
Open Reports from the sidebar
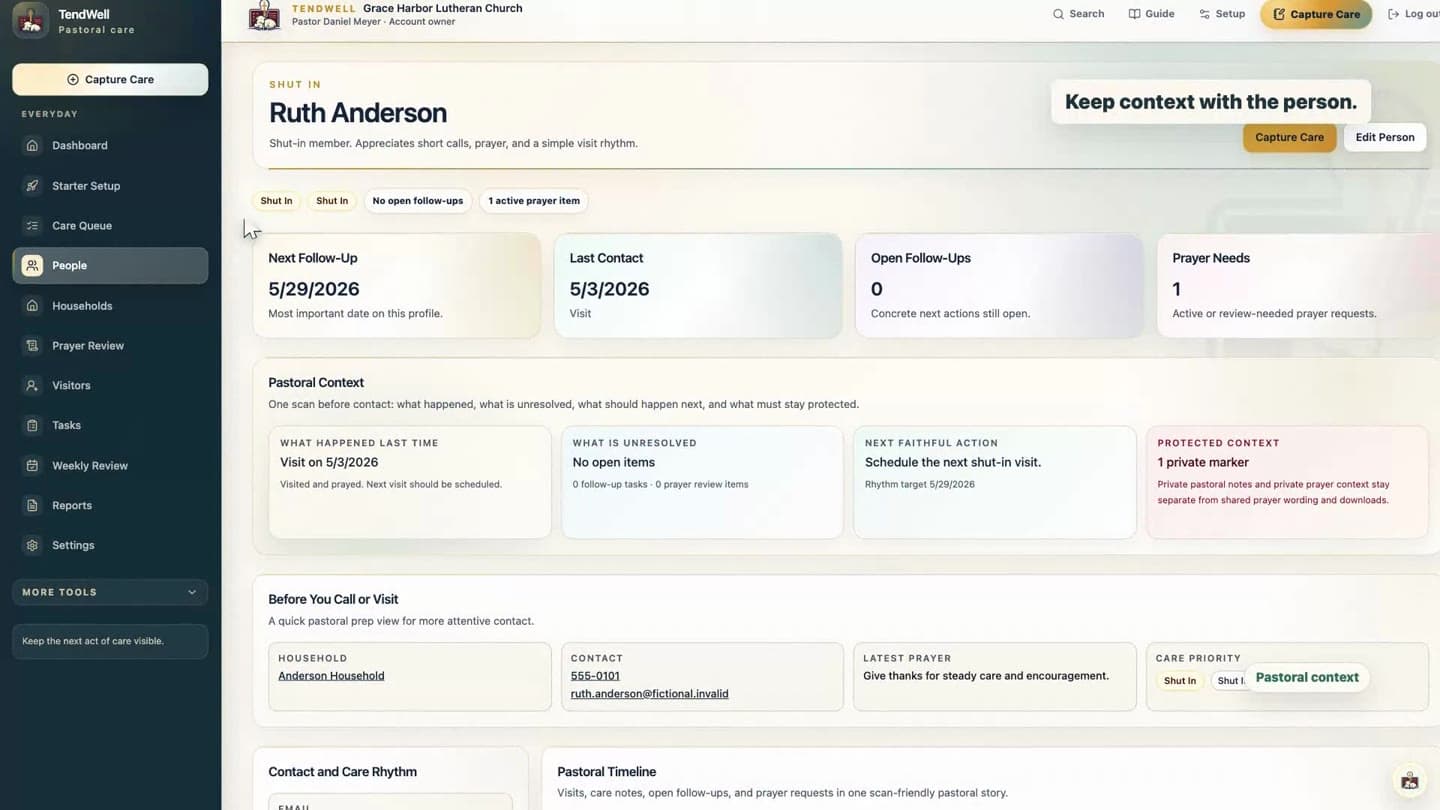110,506
